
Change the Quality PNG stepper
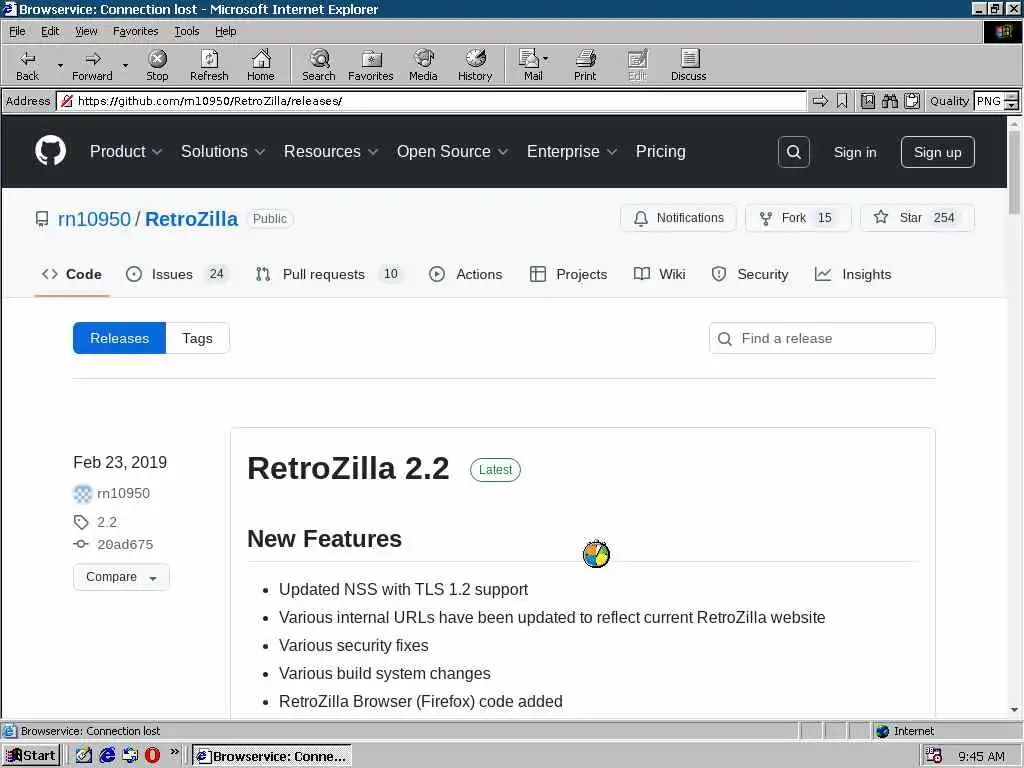point(1011,101)
